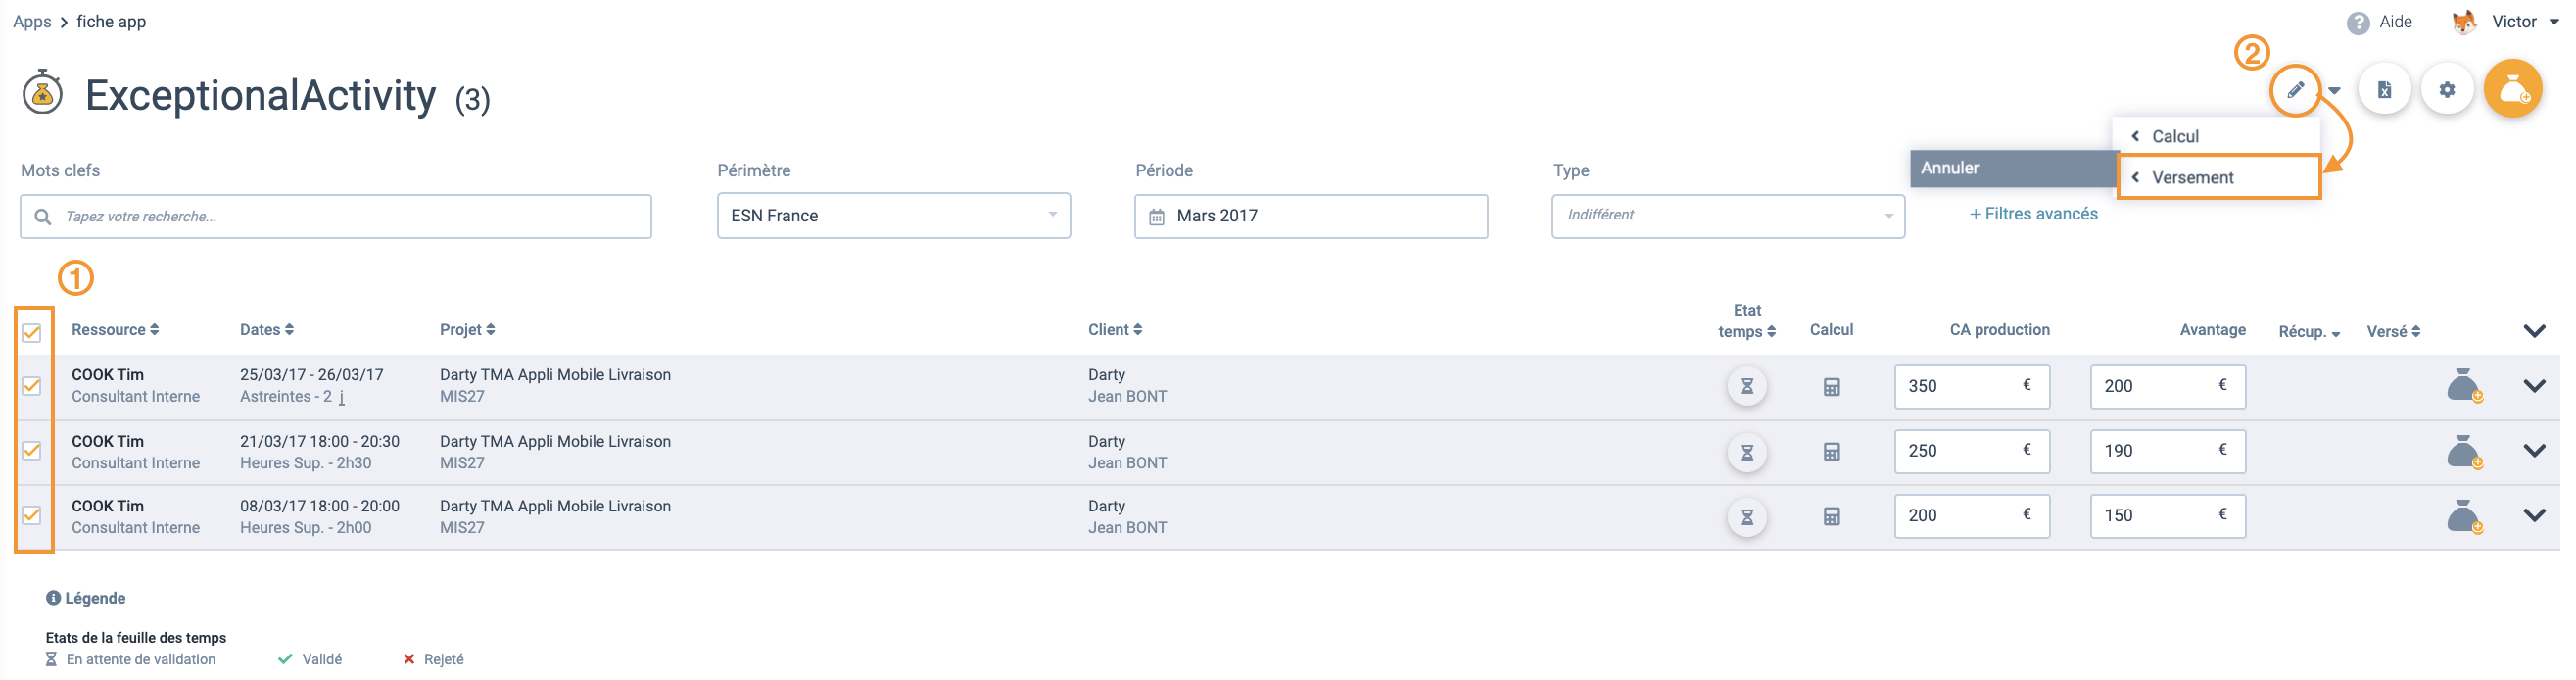Image resolution: width=2576 pixels, height=680 pixels.
Task: Open the Filtres avancés link
Action: [x=2033, y=214]
